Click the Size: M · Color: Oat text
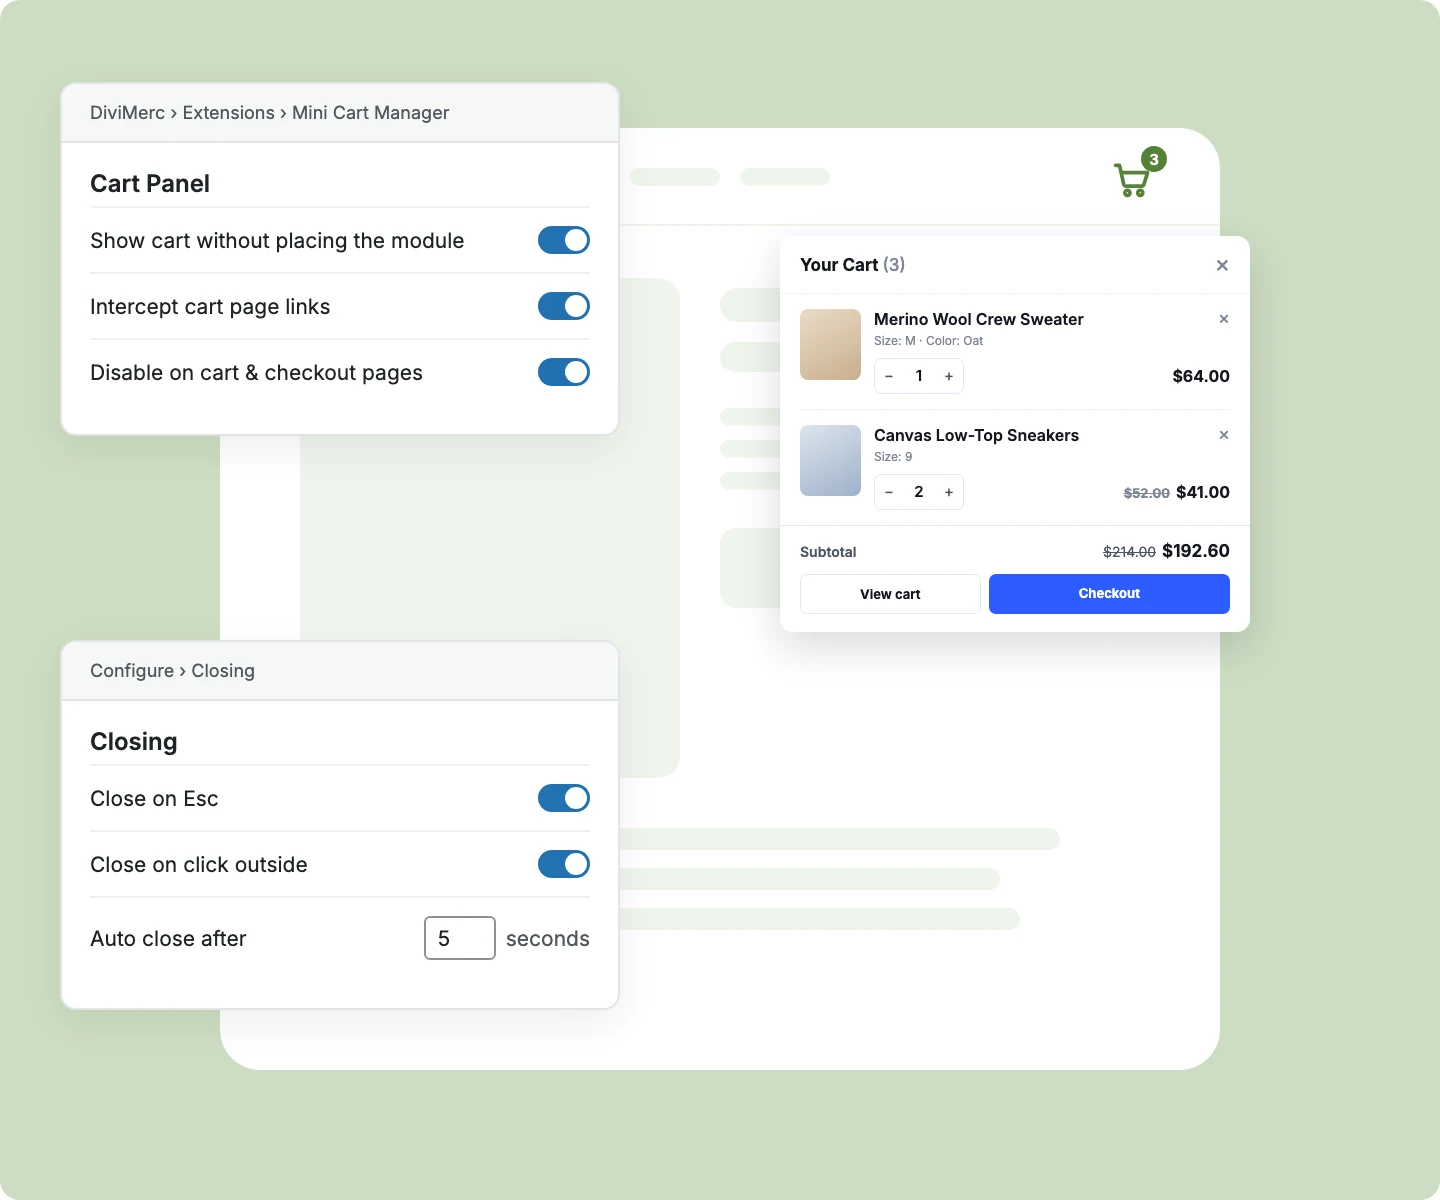This screenshot has width=1440, height=1200. tap(928, 341)
